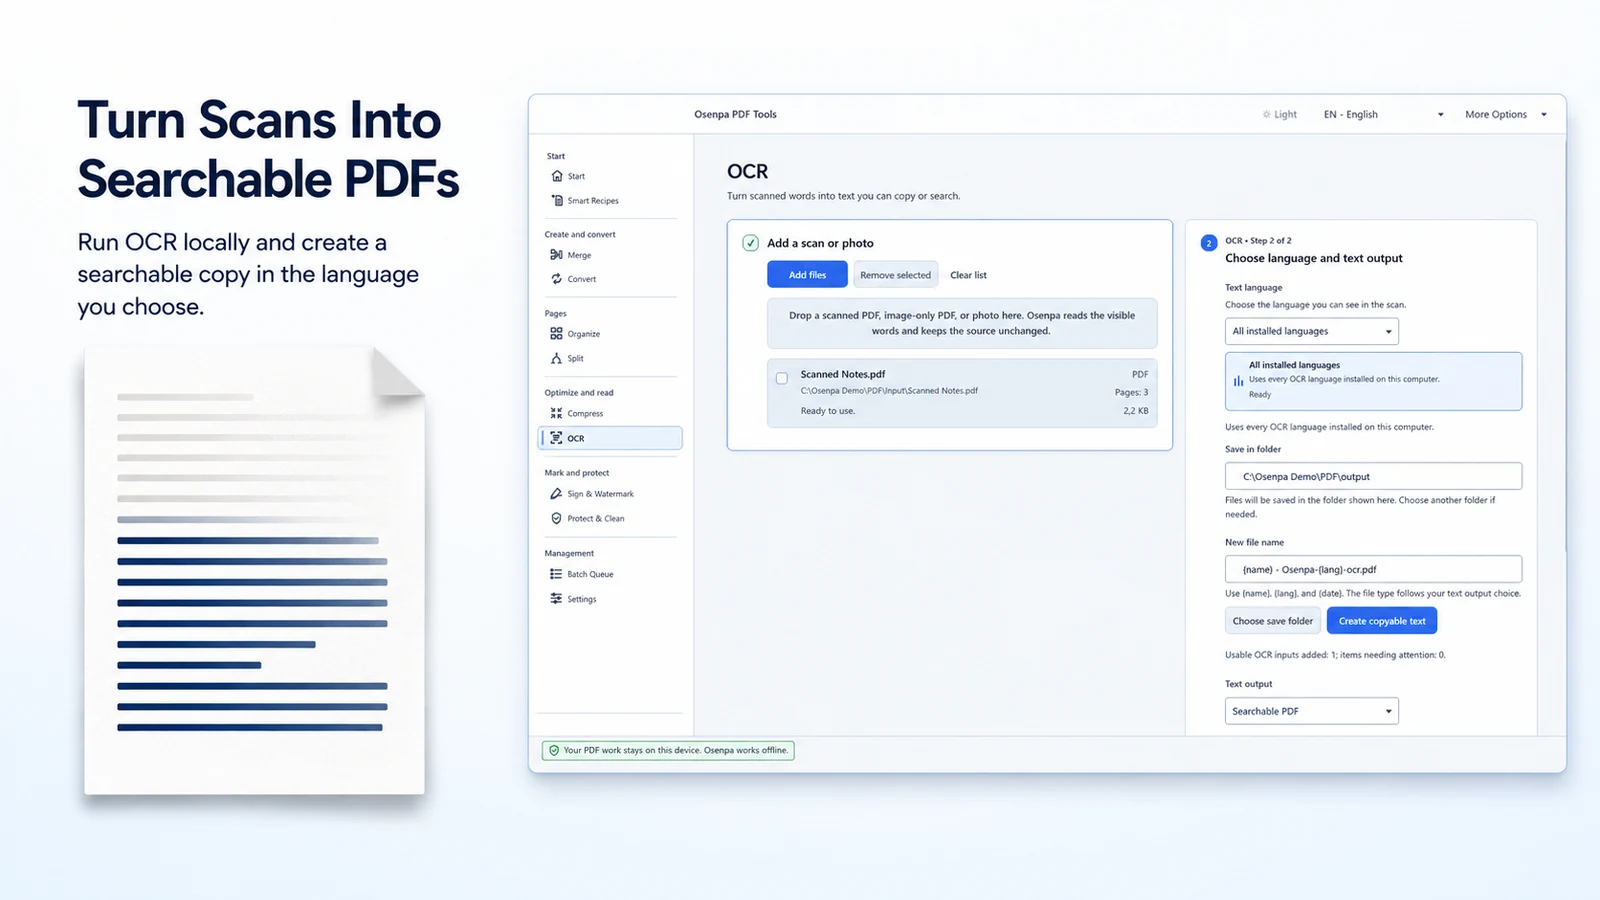Click the Save in folder path field
This screenshot has width=1600, height=900.
[x=1373, y=476]
